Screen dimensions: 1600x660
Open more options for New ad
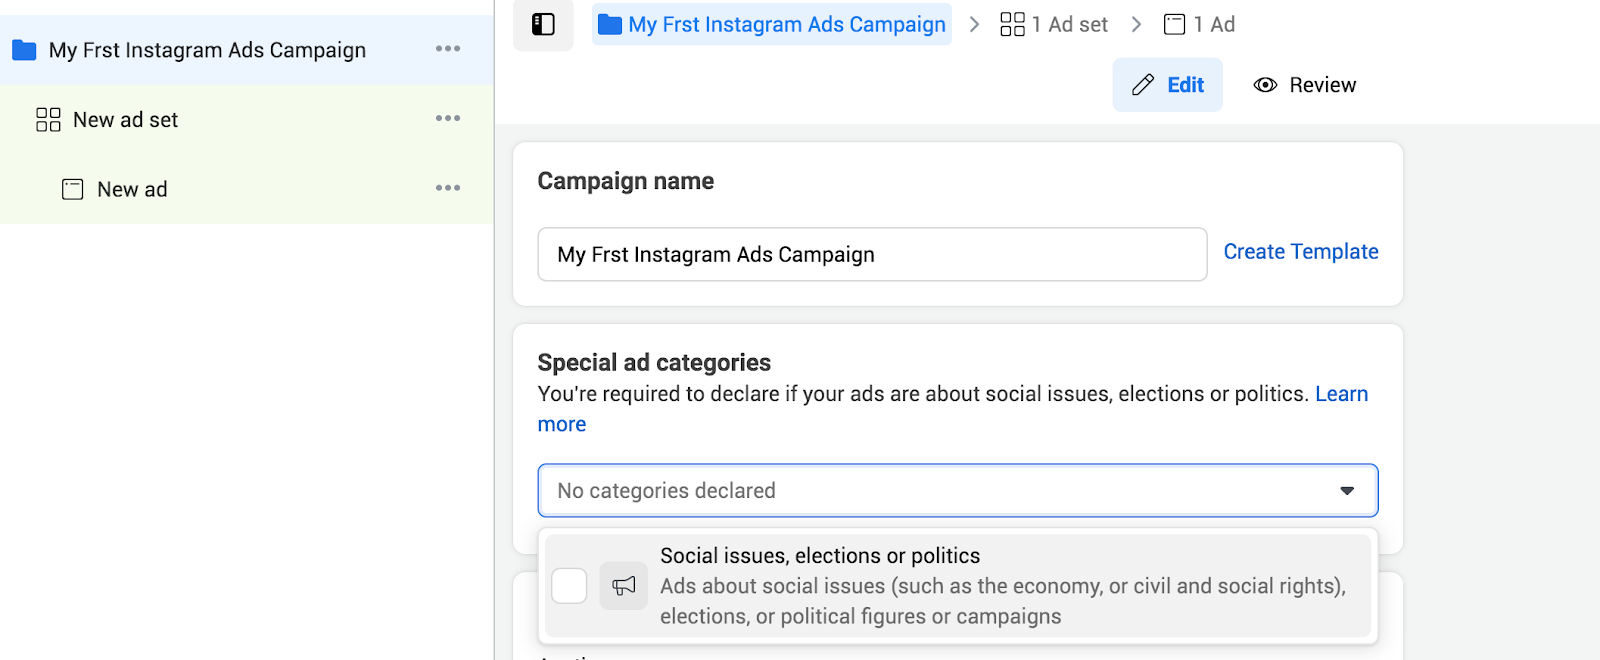tap(448, 188)
